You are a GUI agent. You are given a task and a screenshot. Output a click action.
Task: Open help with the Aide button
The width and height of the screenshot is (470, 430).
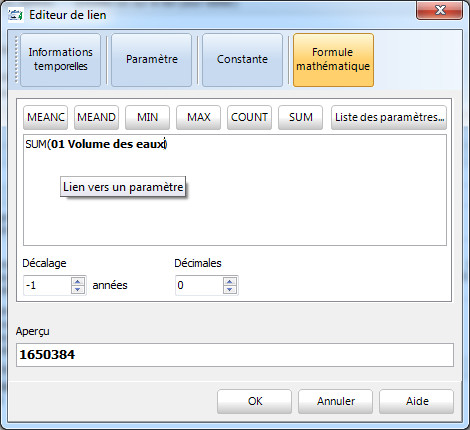click(x=417, y=401)
